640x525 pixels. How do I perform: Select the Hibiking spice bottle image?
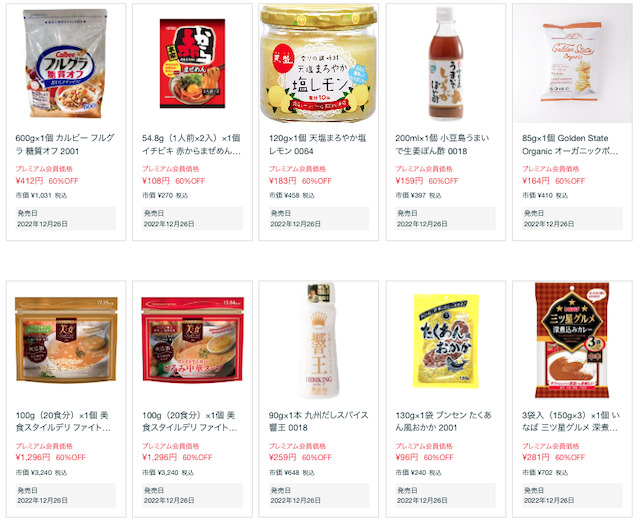tap(319, 340)
